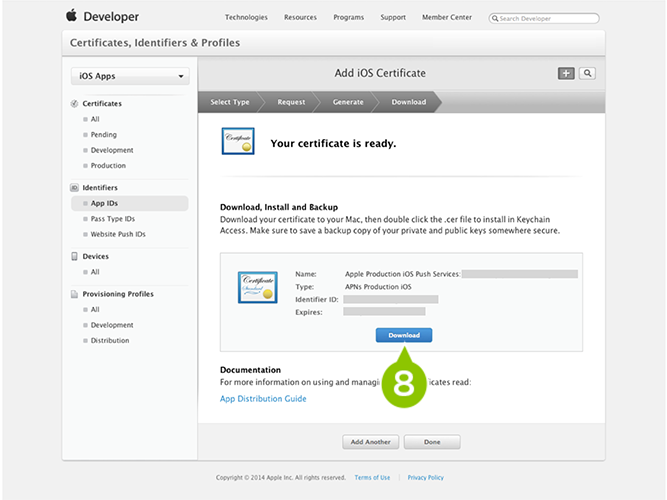Select Development under Provisioning Profiles

pos(112,325)
